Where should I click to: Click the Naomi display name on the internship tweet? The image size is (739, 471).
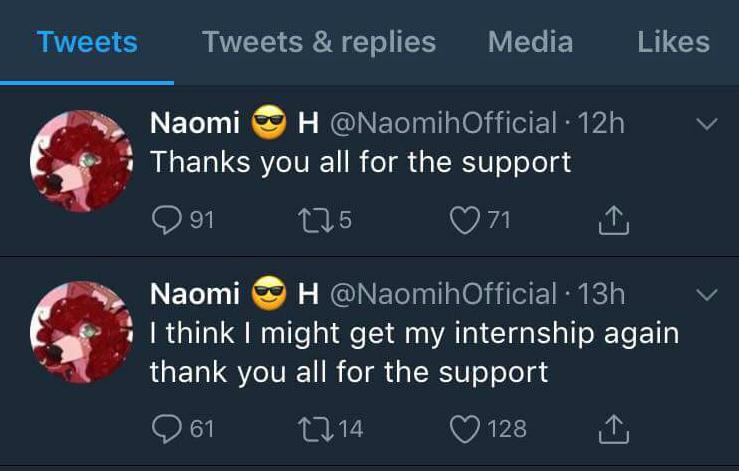194,293
